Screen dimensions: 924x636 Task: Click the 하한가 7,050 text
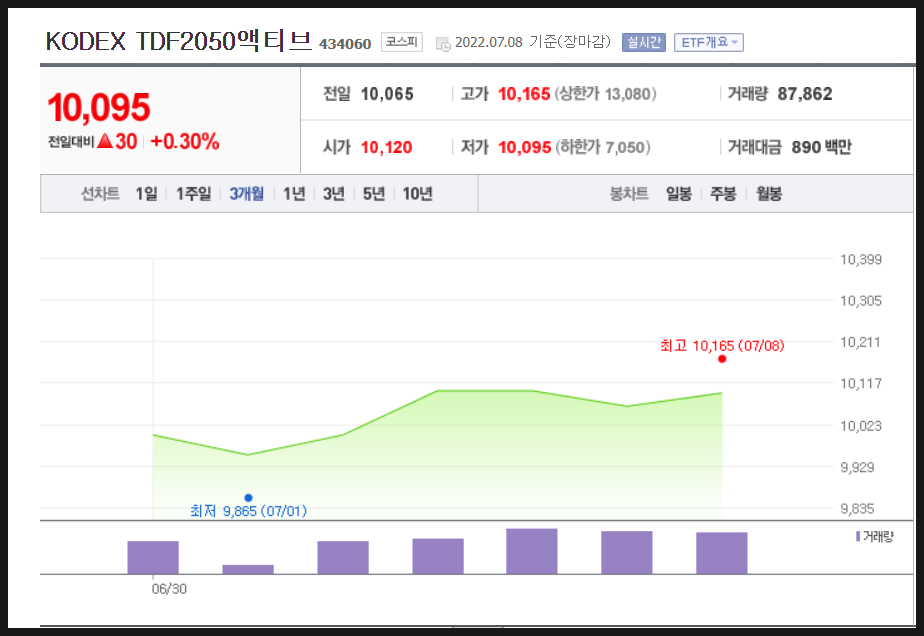603,147
